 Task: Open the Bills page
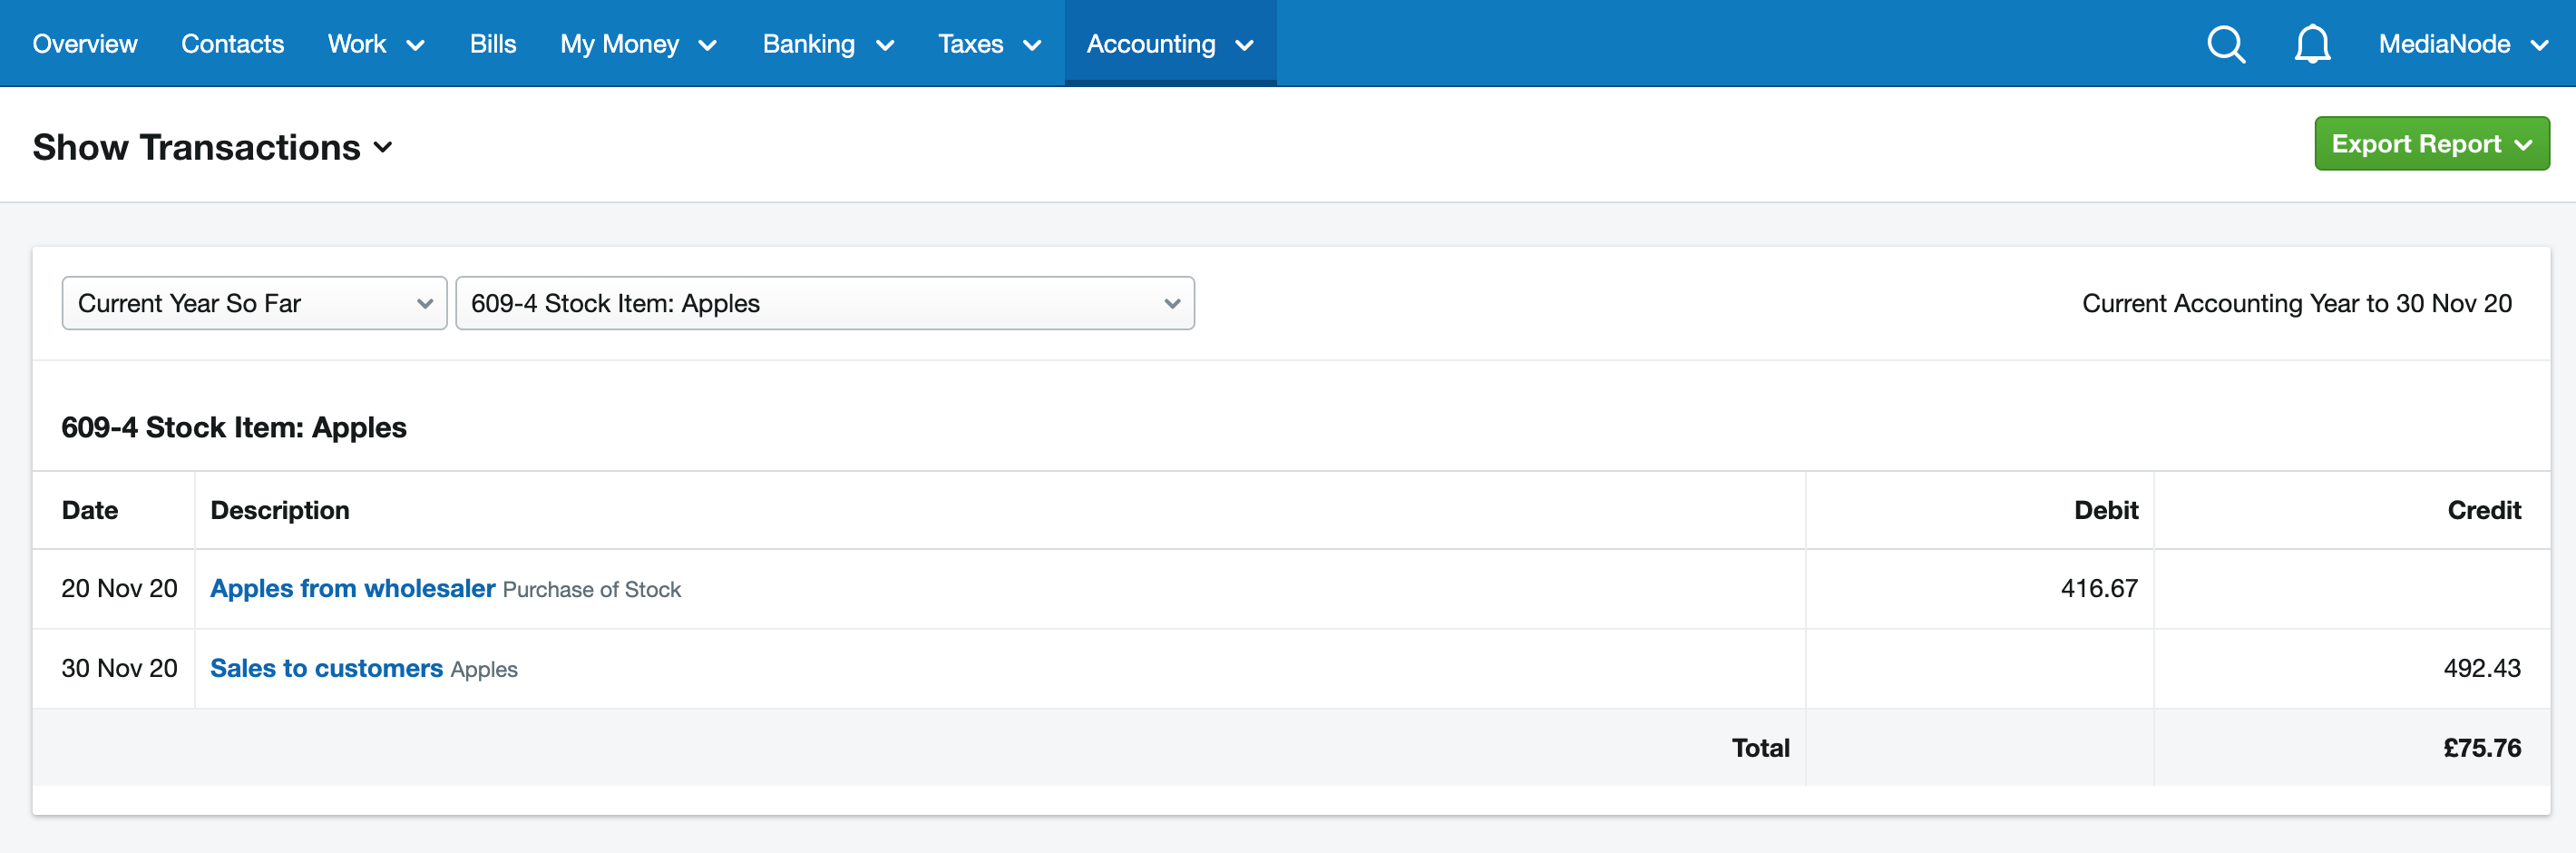[493, 44]
